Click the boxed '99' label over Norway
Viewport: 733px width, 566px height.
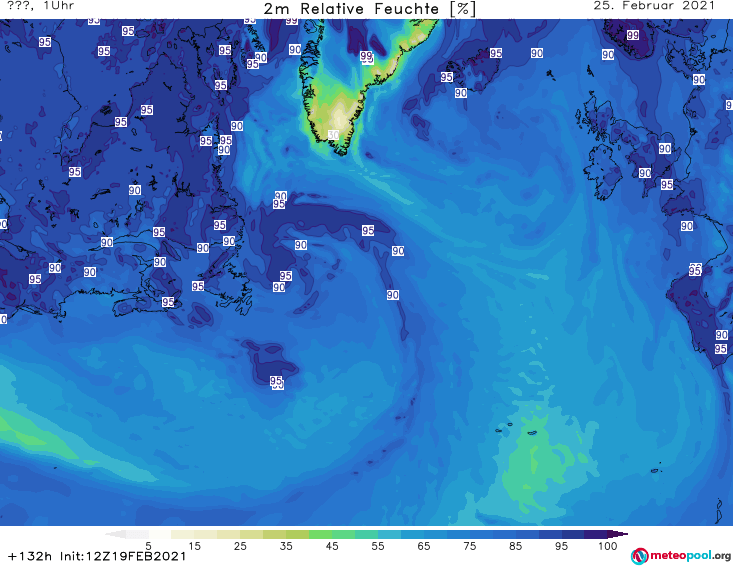tap(633, 35)
